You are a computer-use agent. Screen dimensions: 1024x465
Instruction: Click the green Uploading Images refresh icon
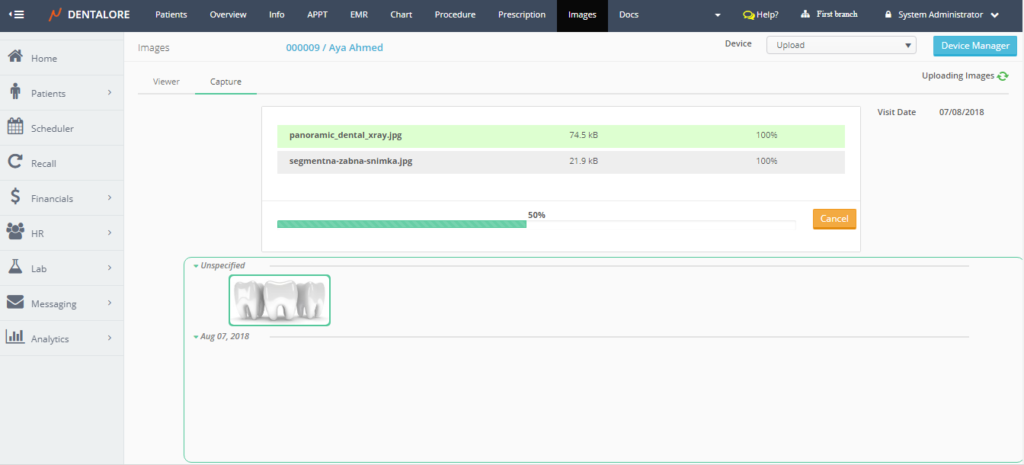click(1002, 76)
